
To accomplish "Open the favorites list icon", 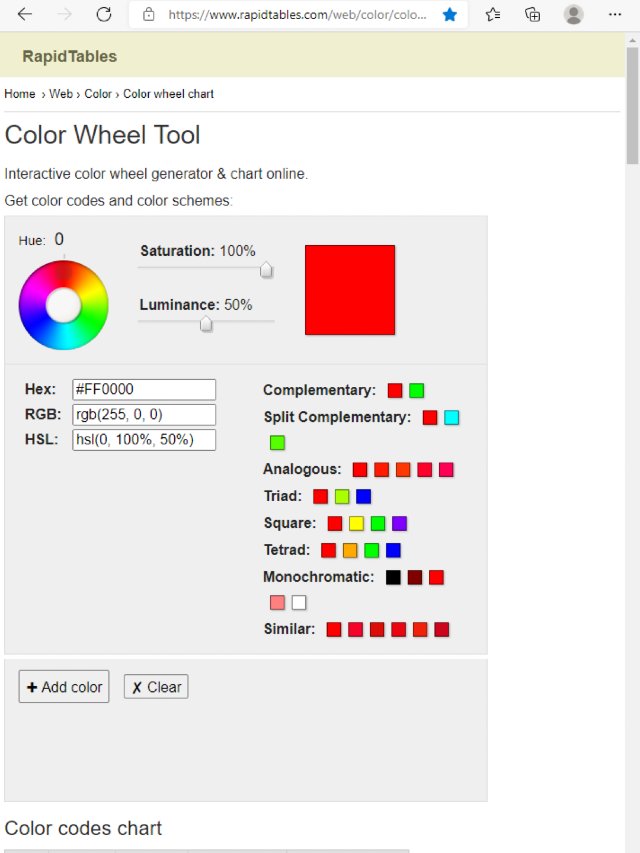I will pyautogui.click(x=493, y=15).
